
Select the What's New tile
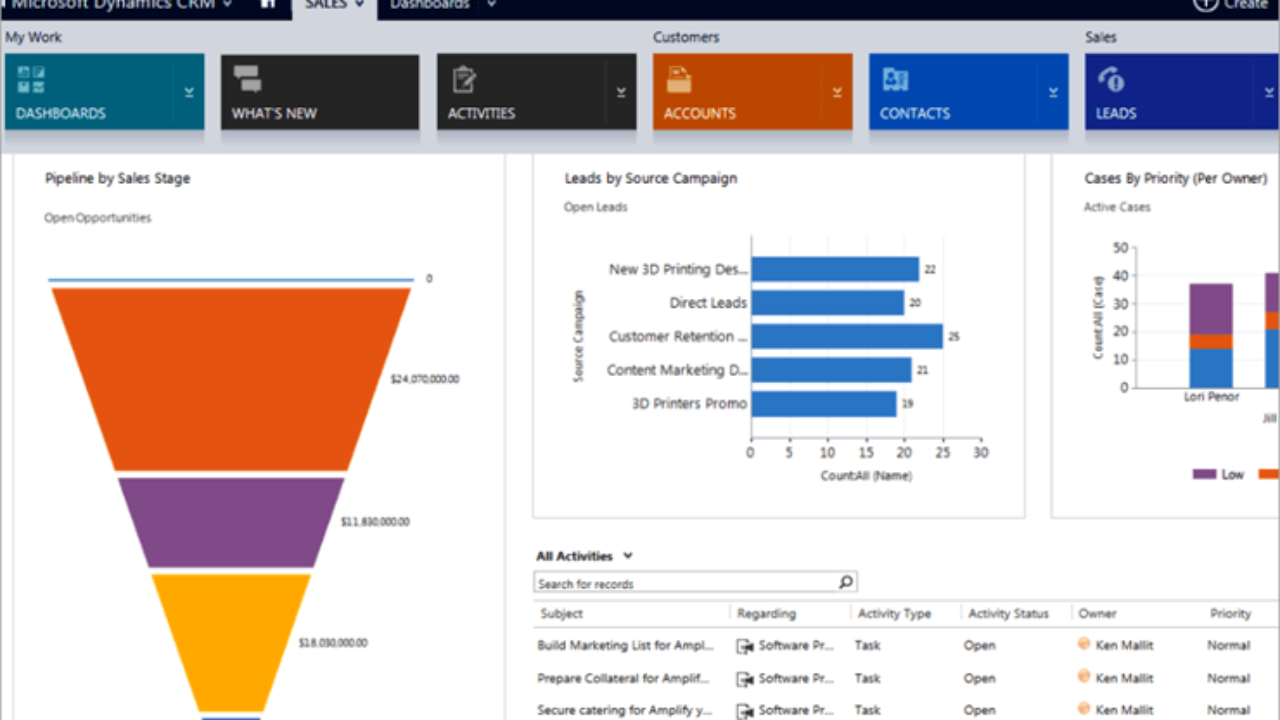[320, 92]
